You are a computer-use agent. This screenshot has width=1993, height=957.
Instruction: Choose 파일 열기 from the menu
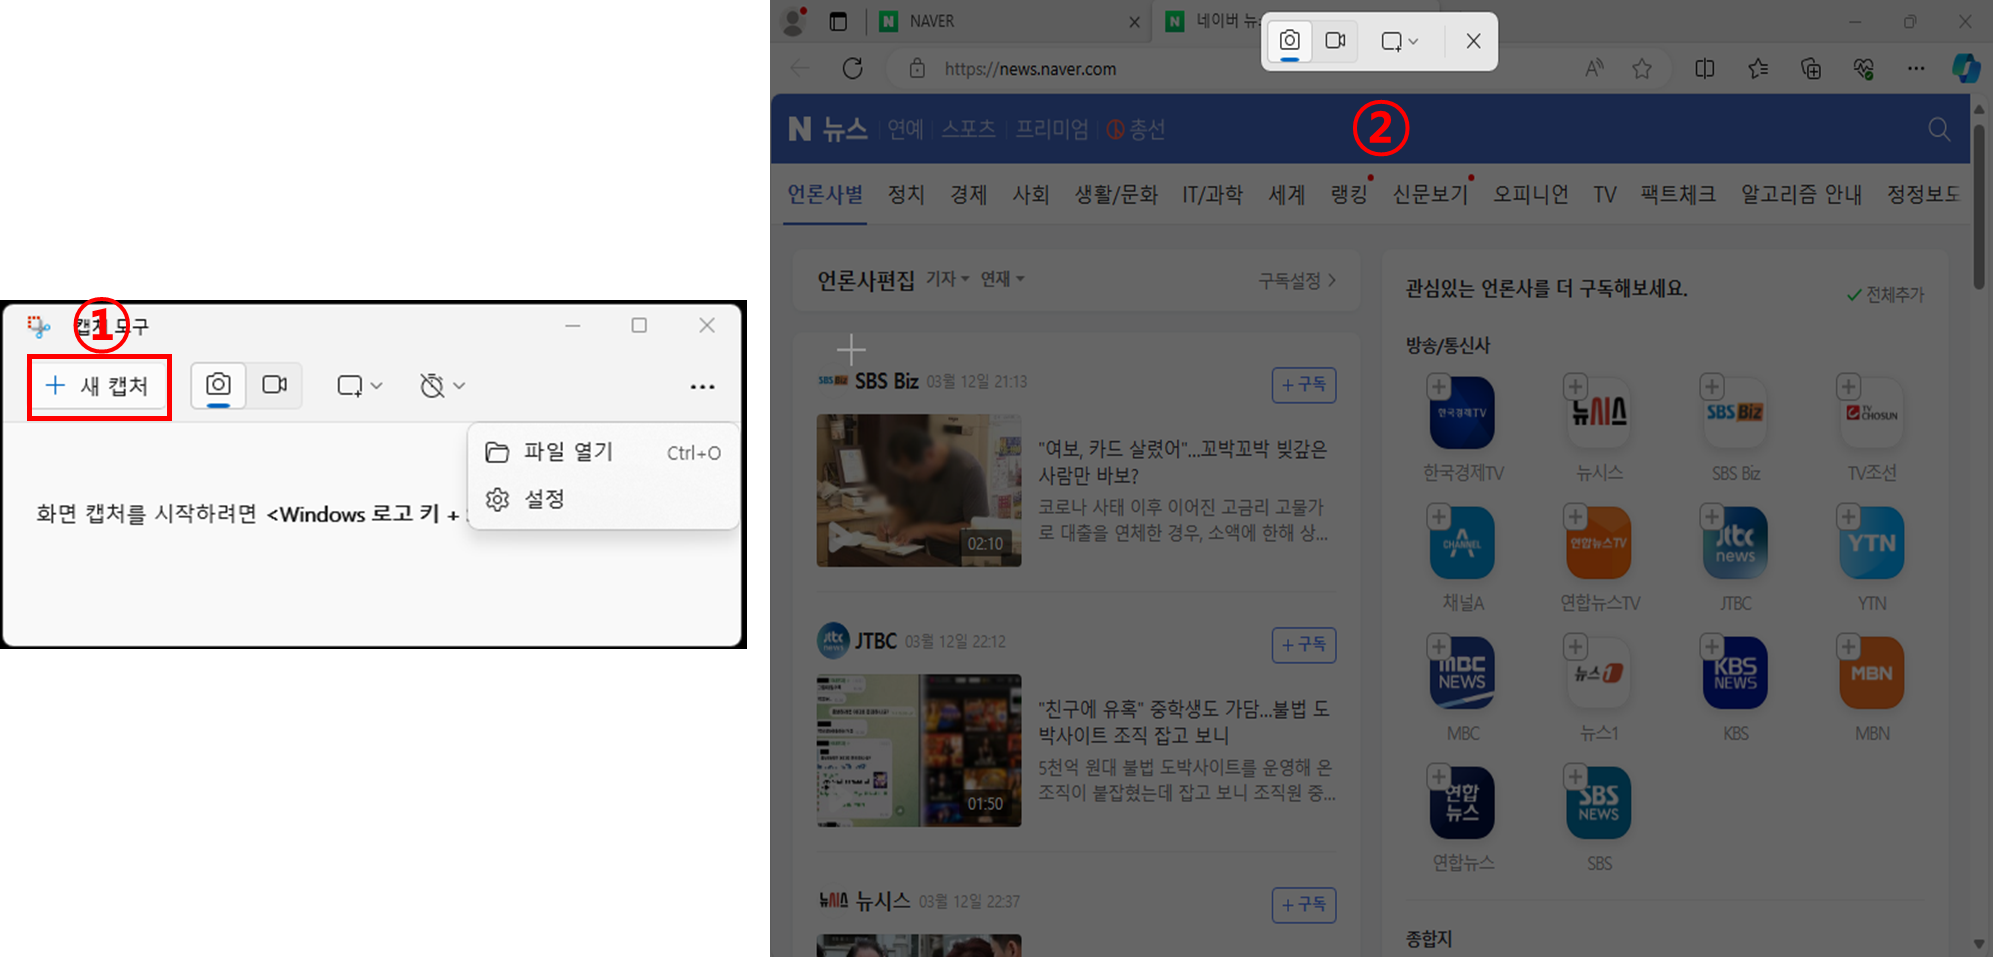[603, 452]
